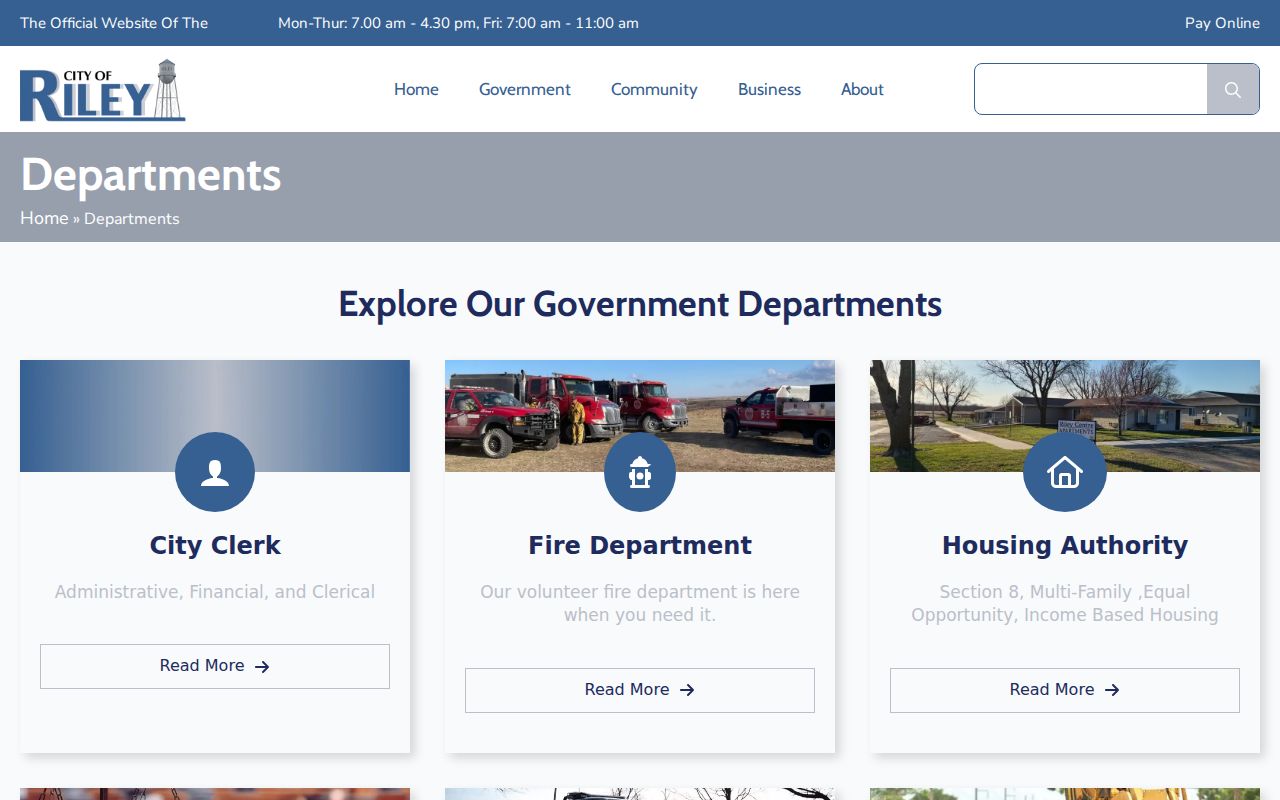Open the City Clerk card title
This screenshot has width=1280, height=800.
point(215,545)
